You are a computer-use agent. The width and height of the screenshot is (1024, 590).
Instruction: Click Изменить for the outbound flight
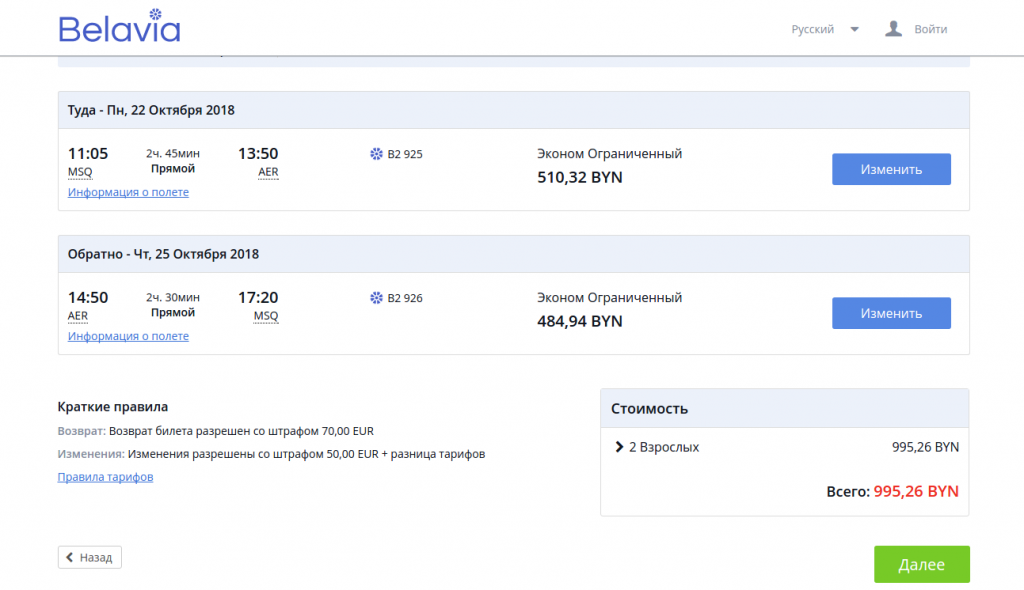tap(891, 169)
